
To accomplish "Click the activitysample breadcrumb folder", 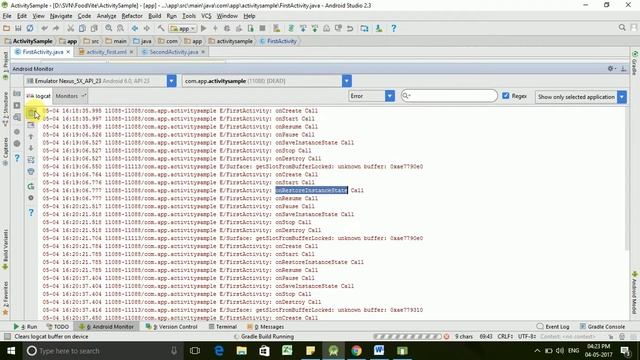I will tap(231, 41).
